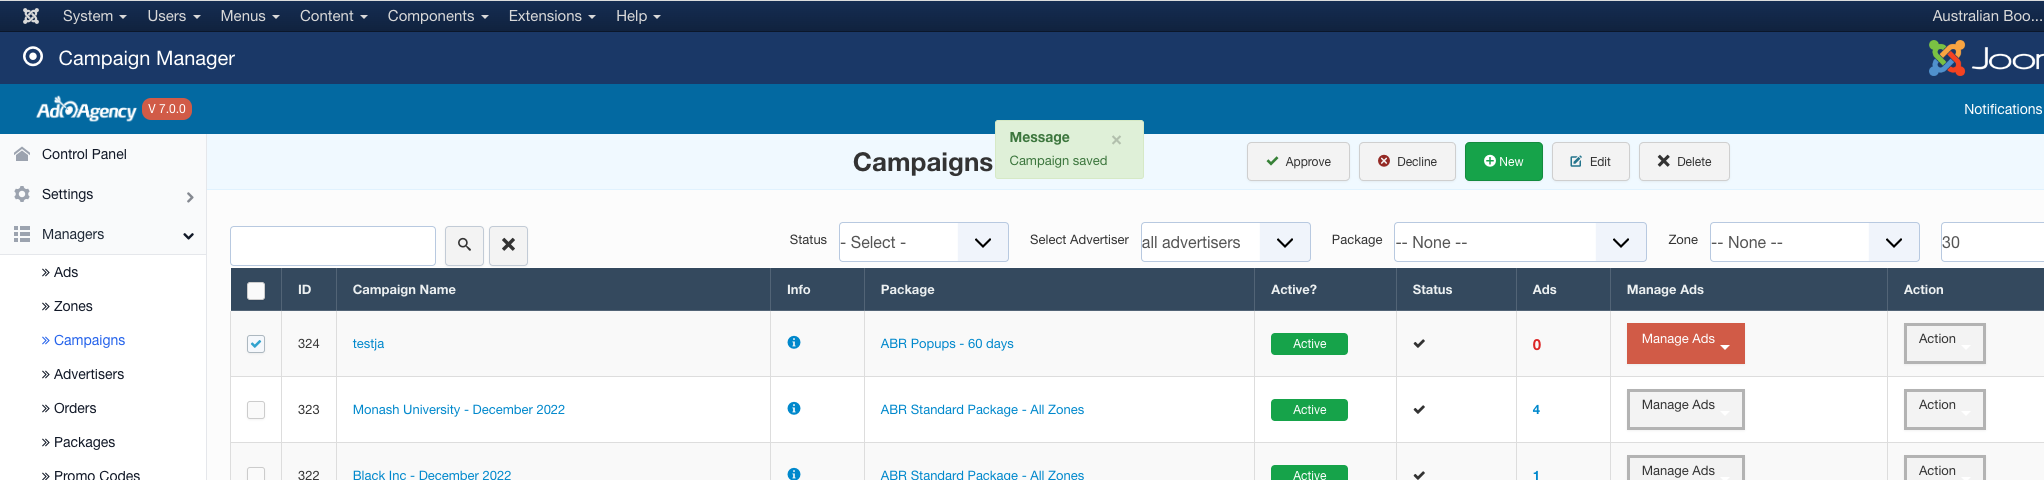Open info icon for Monash University campaign

click(794, 409)
